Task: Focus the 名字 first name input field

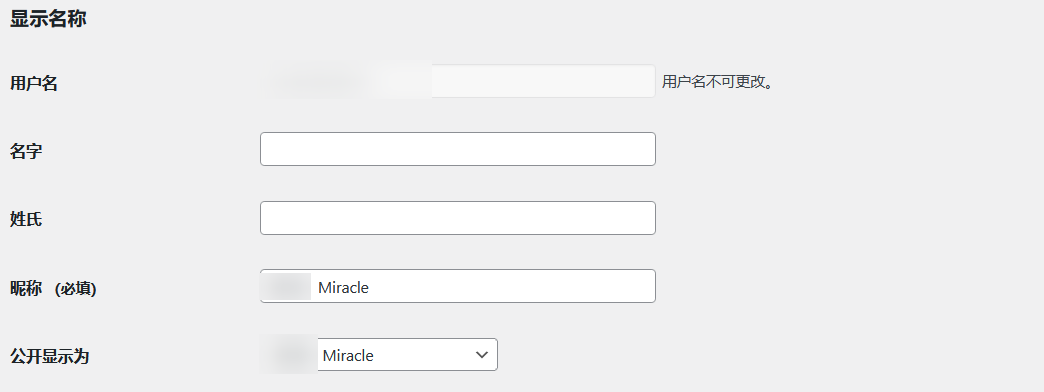Action: pyautogui.click(x=457, y=149)
